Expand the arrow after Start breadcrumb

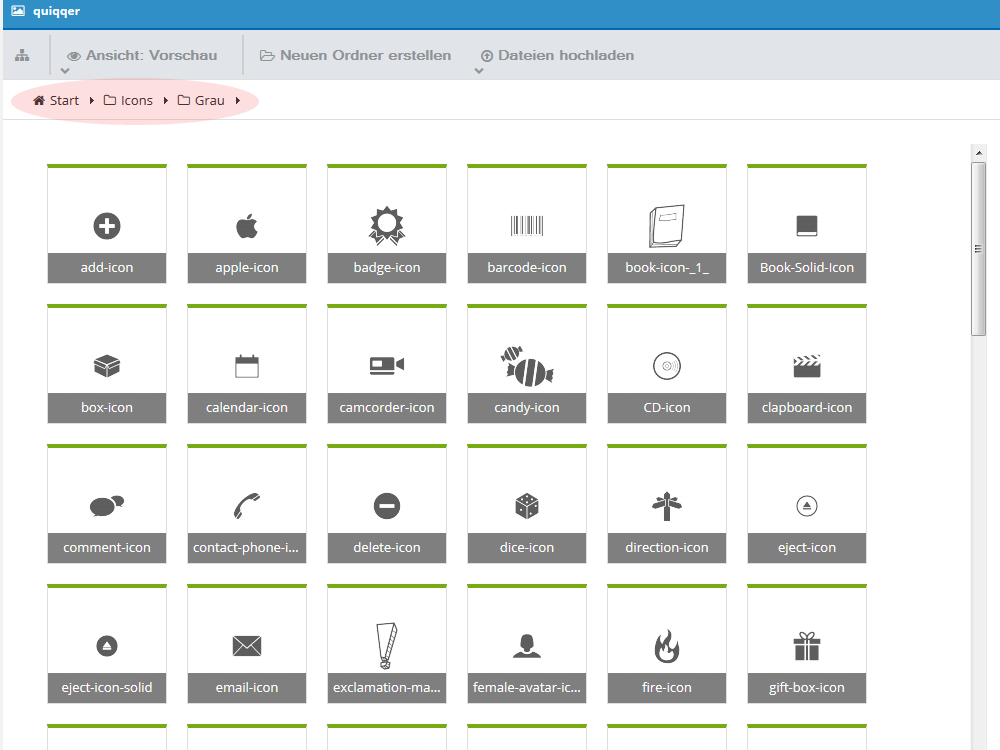[92, 101]
